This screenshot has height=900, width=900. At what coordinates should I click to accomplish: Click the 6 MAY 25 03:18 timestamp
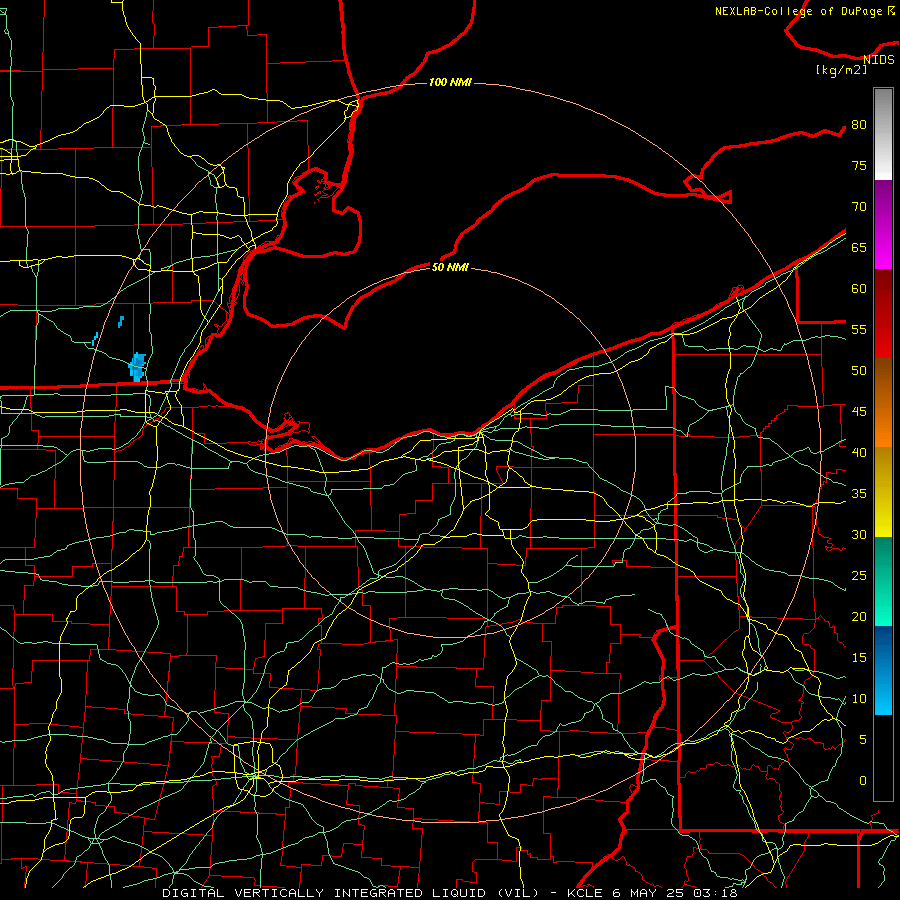(677, 893)
